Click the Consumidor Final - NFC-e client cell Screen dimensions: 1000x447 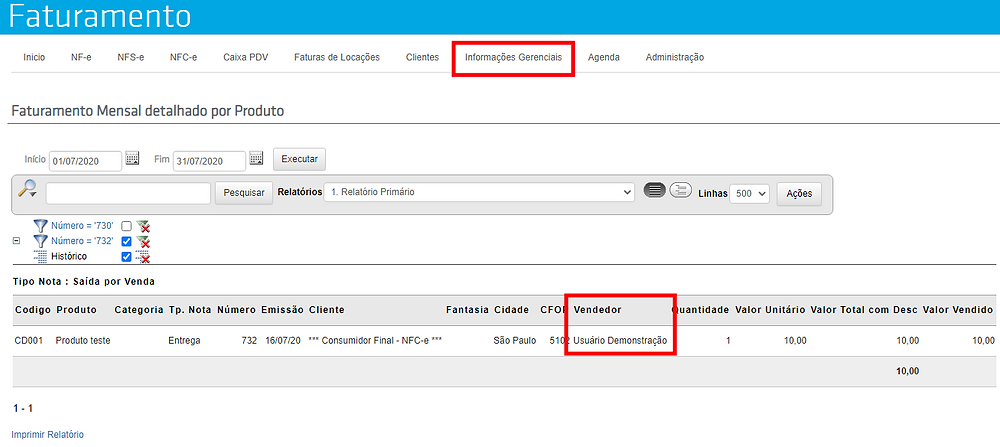375,341
